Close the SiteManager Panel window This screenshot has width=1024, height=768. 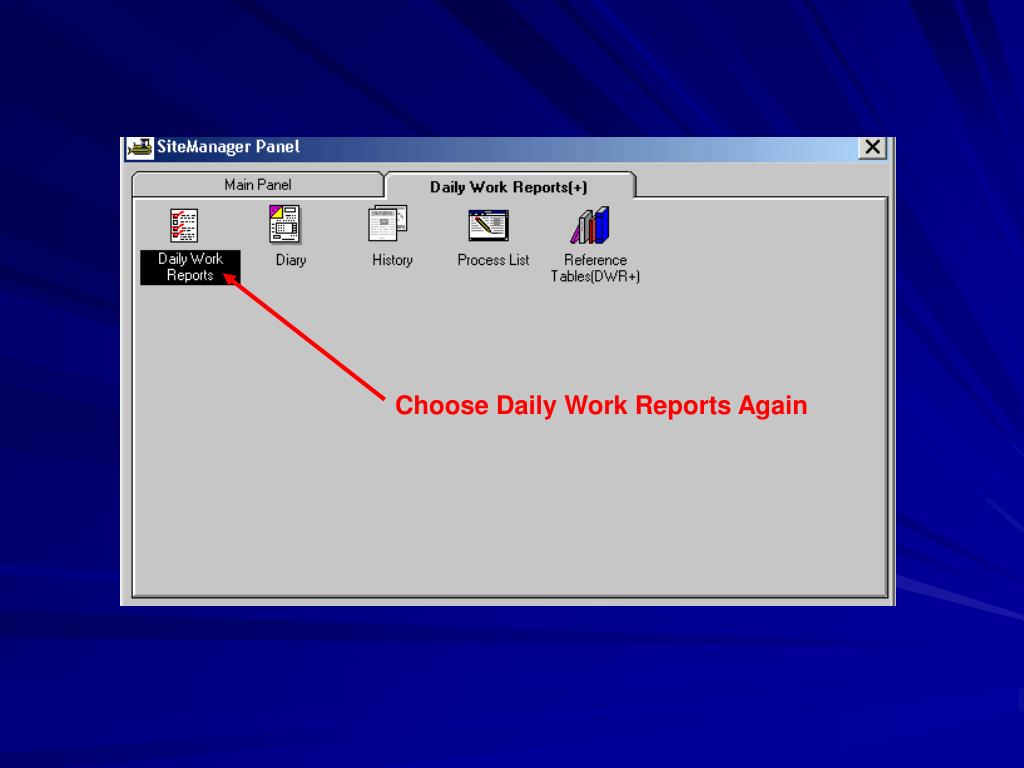tap(872, 148)
